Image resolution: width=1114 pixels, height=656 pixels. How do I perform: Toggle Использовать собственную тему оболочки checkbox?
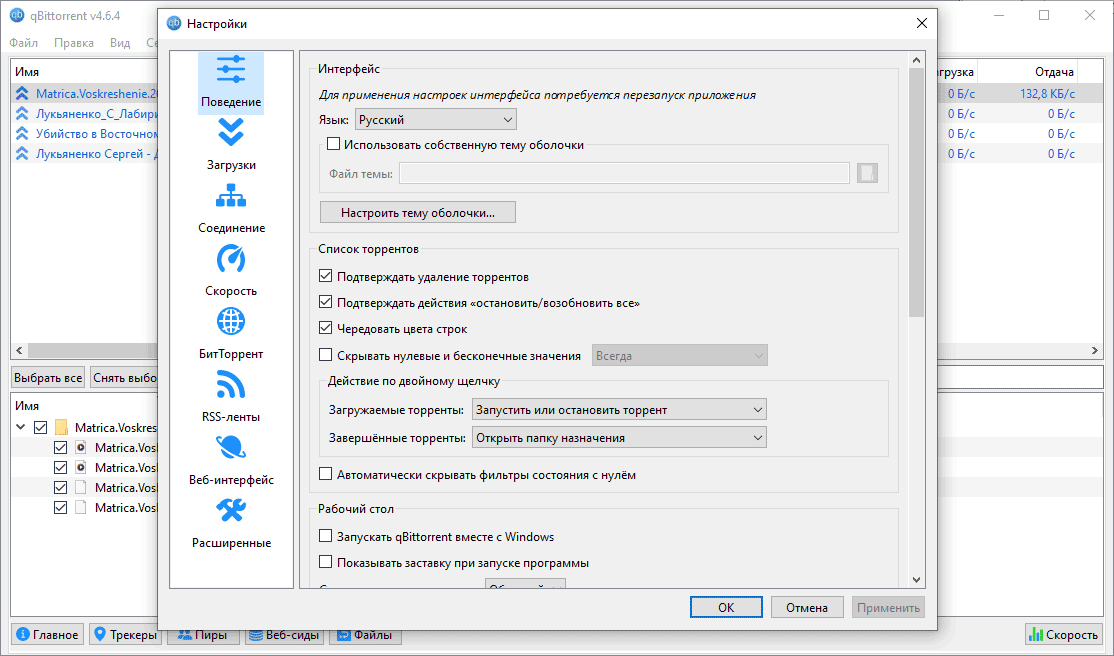333,144
